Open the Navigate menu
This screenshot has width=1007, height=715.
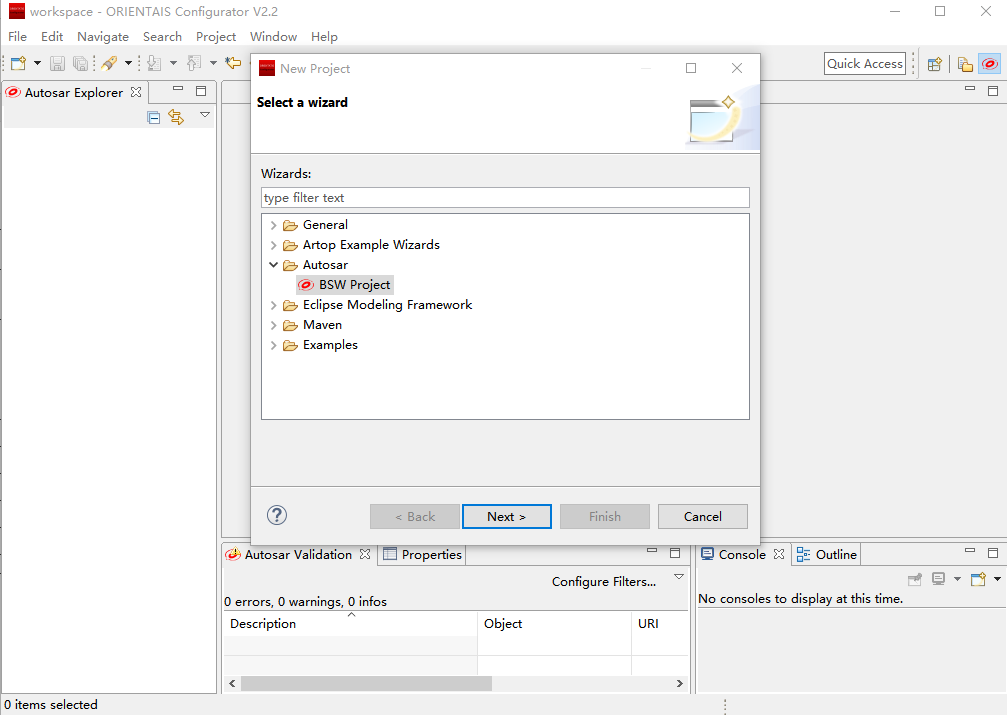click(x=103, y=36)
